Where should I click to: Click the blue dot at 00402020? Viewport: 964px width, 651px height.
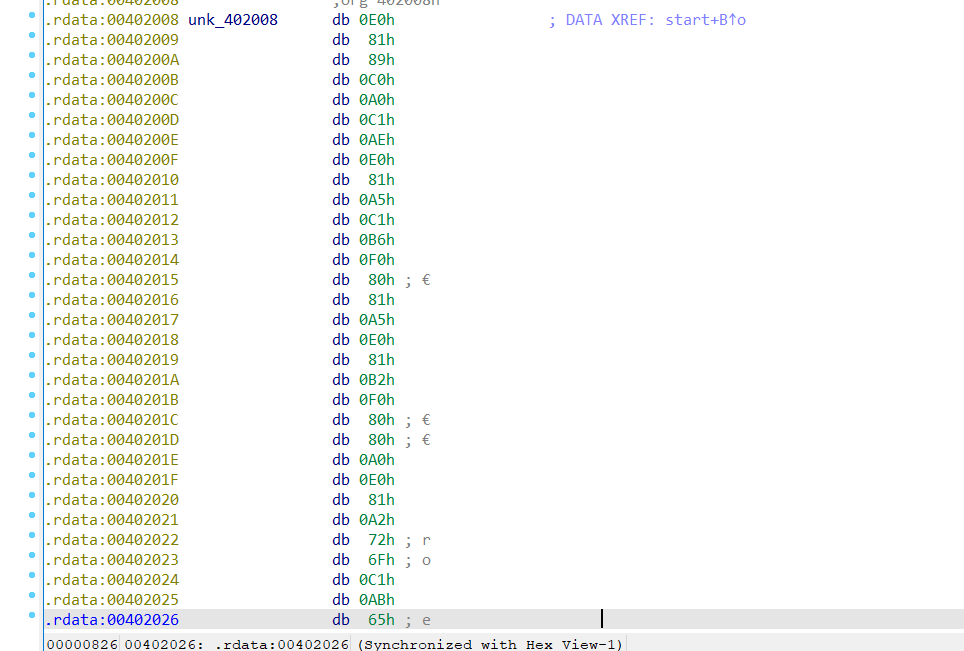pyautogui.click(x=32, y=497)
